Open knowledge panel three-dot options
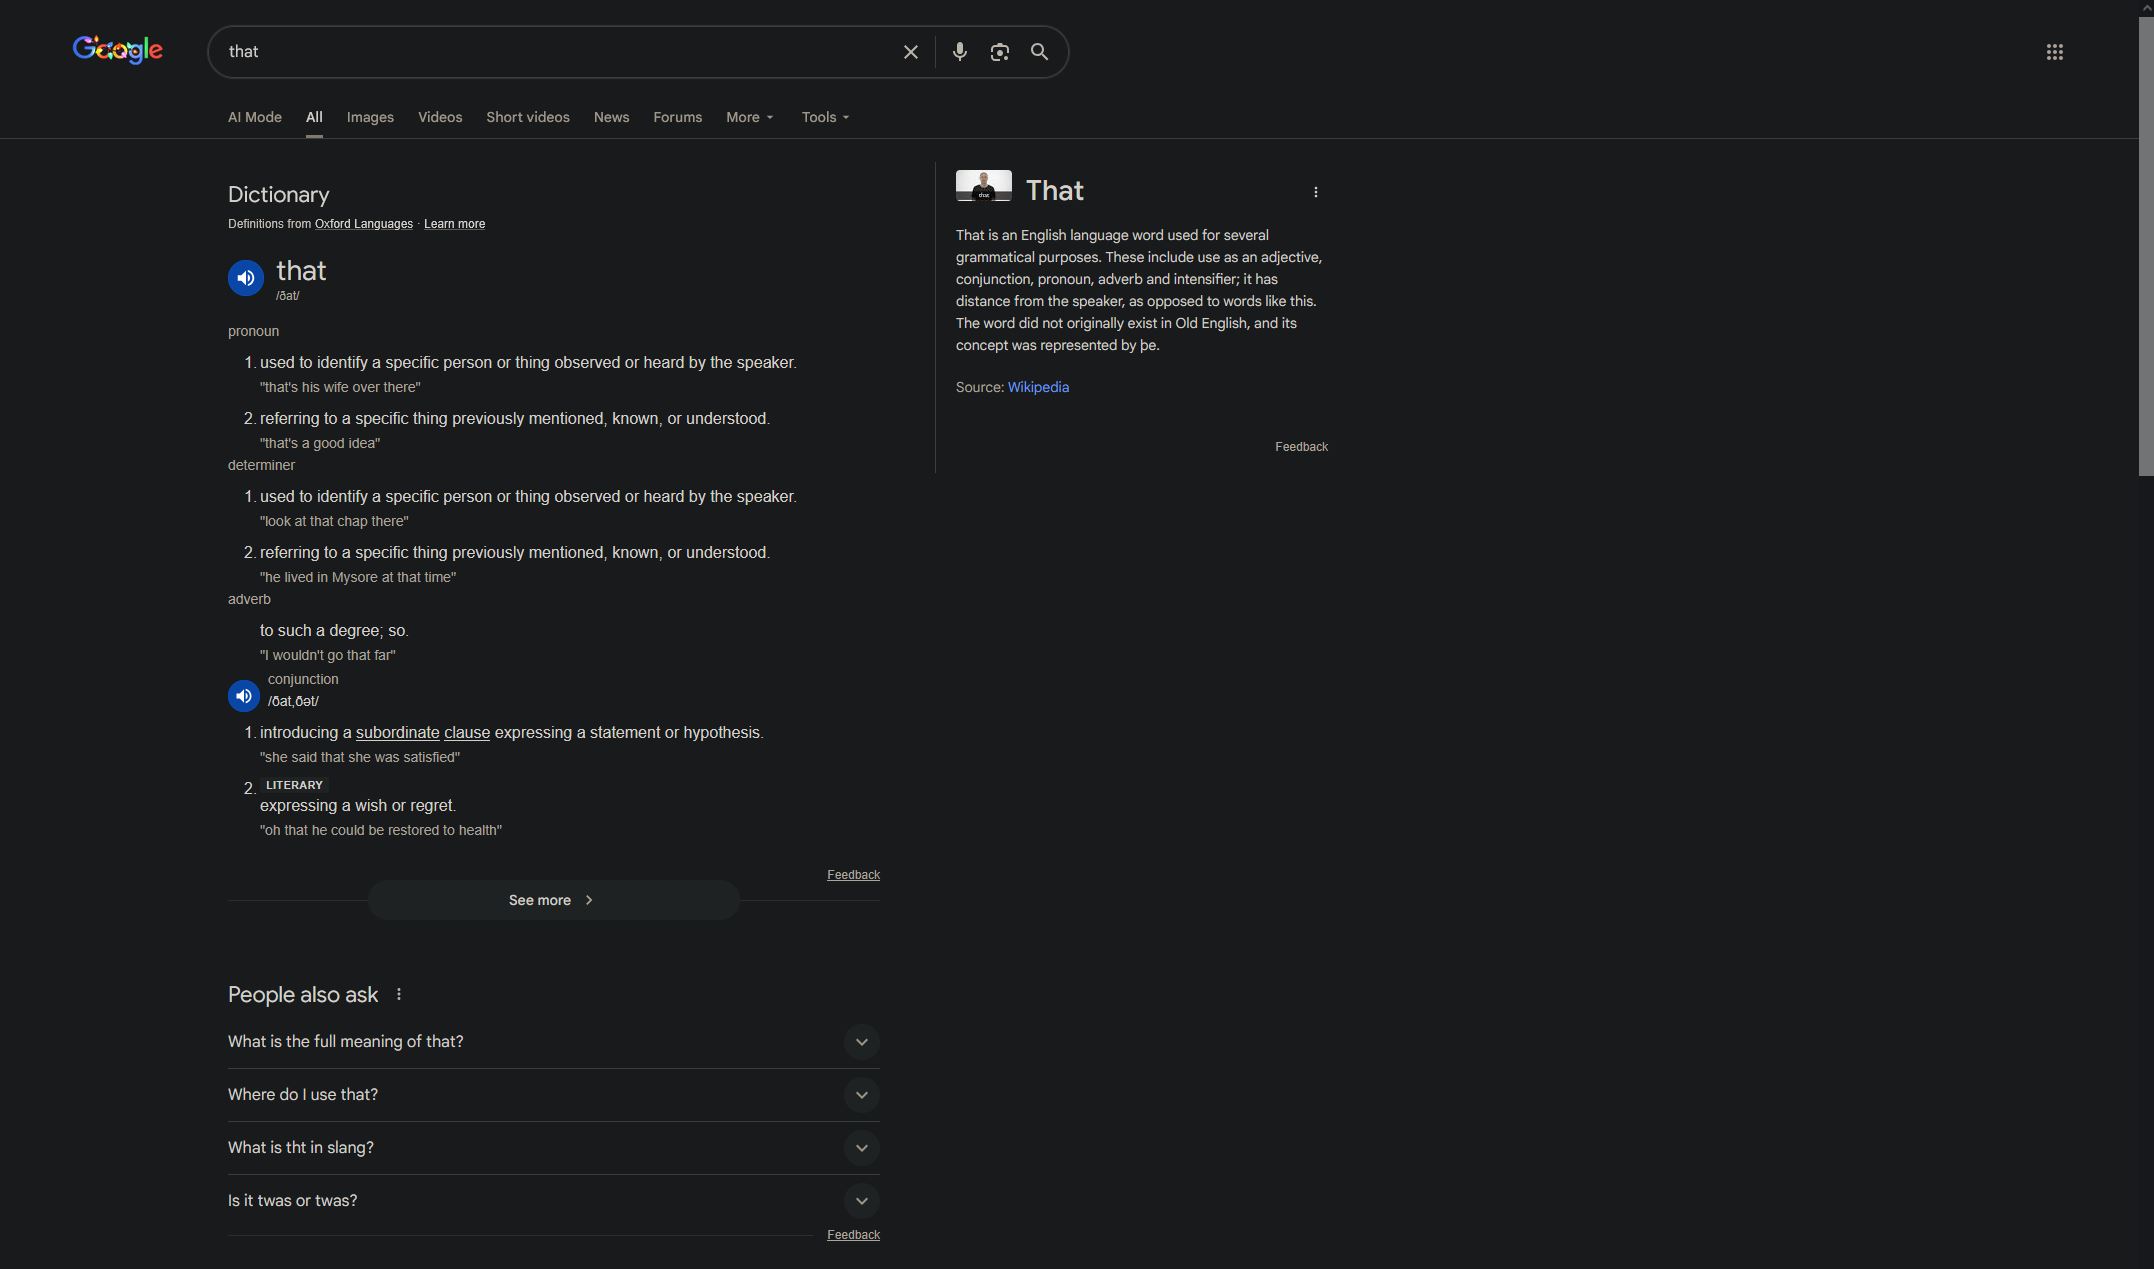 1315,192
